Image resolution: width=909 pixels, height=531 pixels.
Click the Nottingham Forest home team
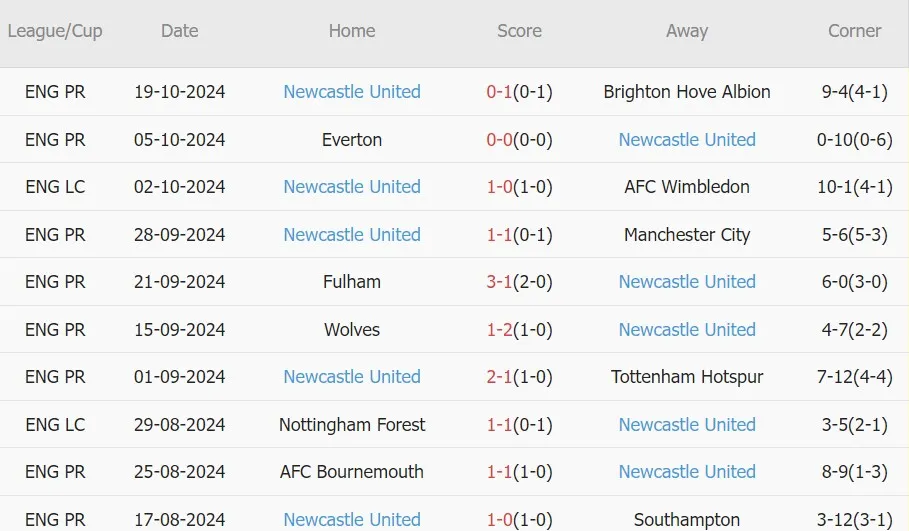pos(352,424)
